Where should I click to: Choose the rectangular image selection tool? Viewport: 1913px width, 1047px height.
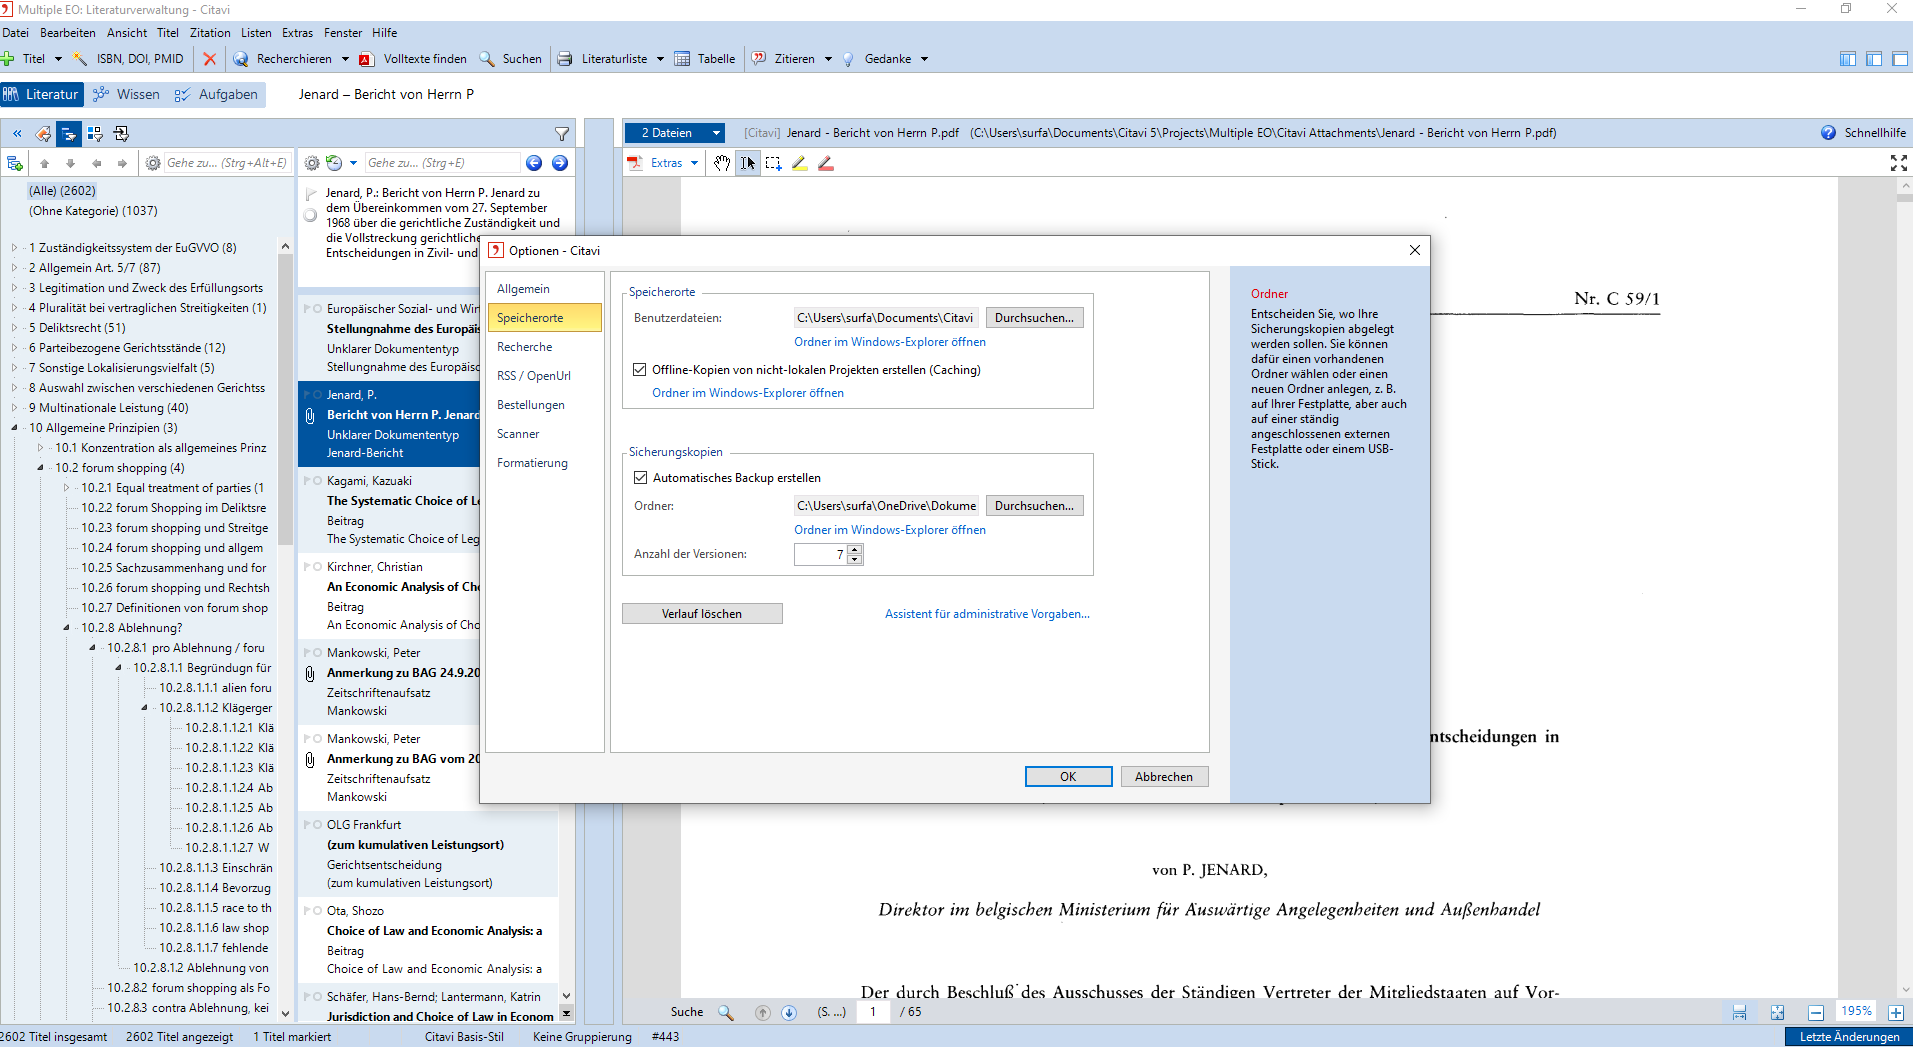coord(773,163)
